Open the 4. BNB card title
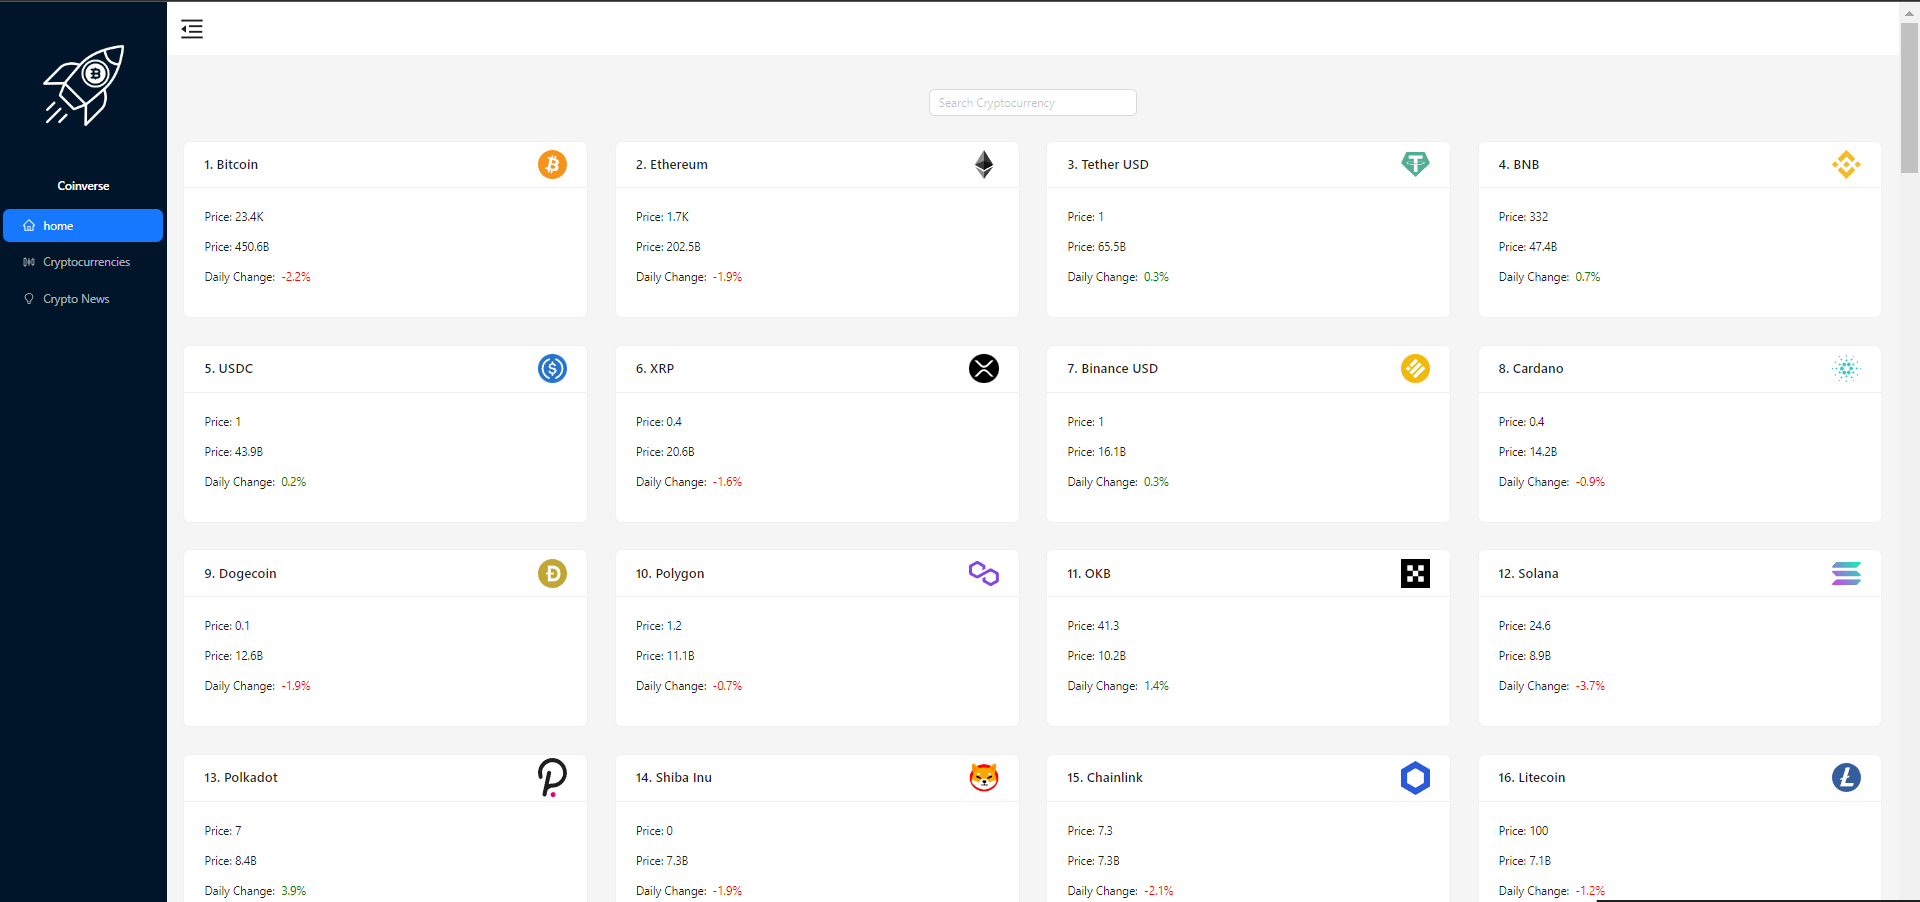 [x=1519, y=165]
